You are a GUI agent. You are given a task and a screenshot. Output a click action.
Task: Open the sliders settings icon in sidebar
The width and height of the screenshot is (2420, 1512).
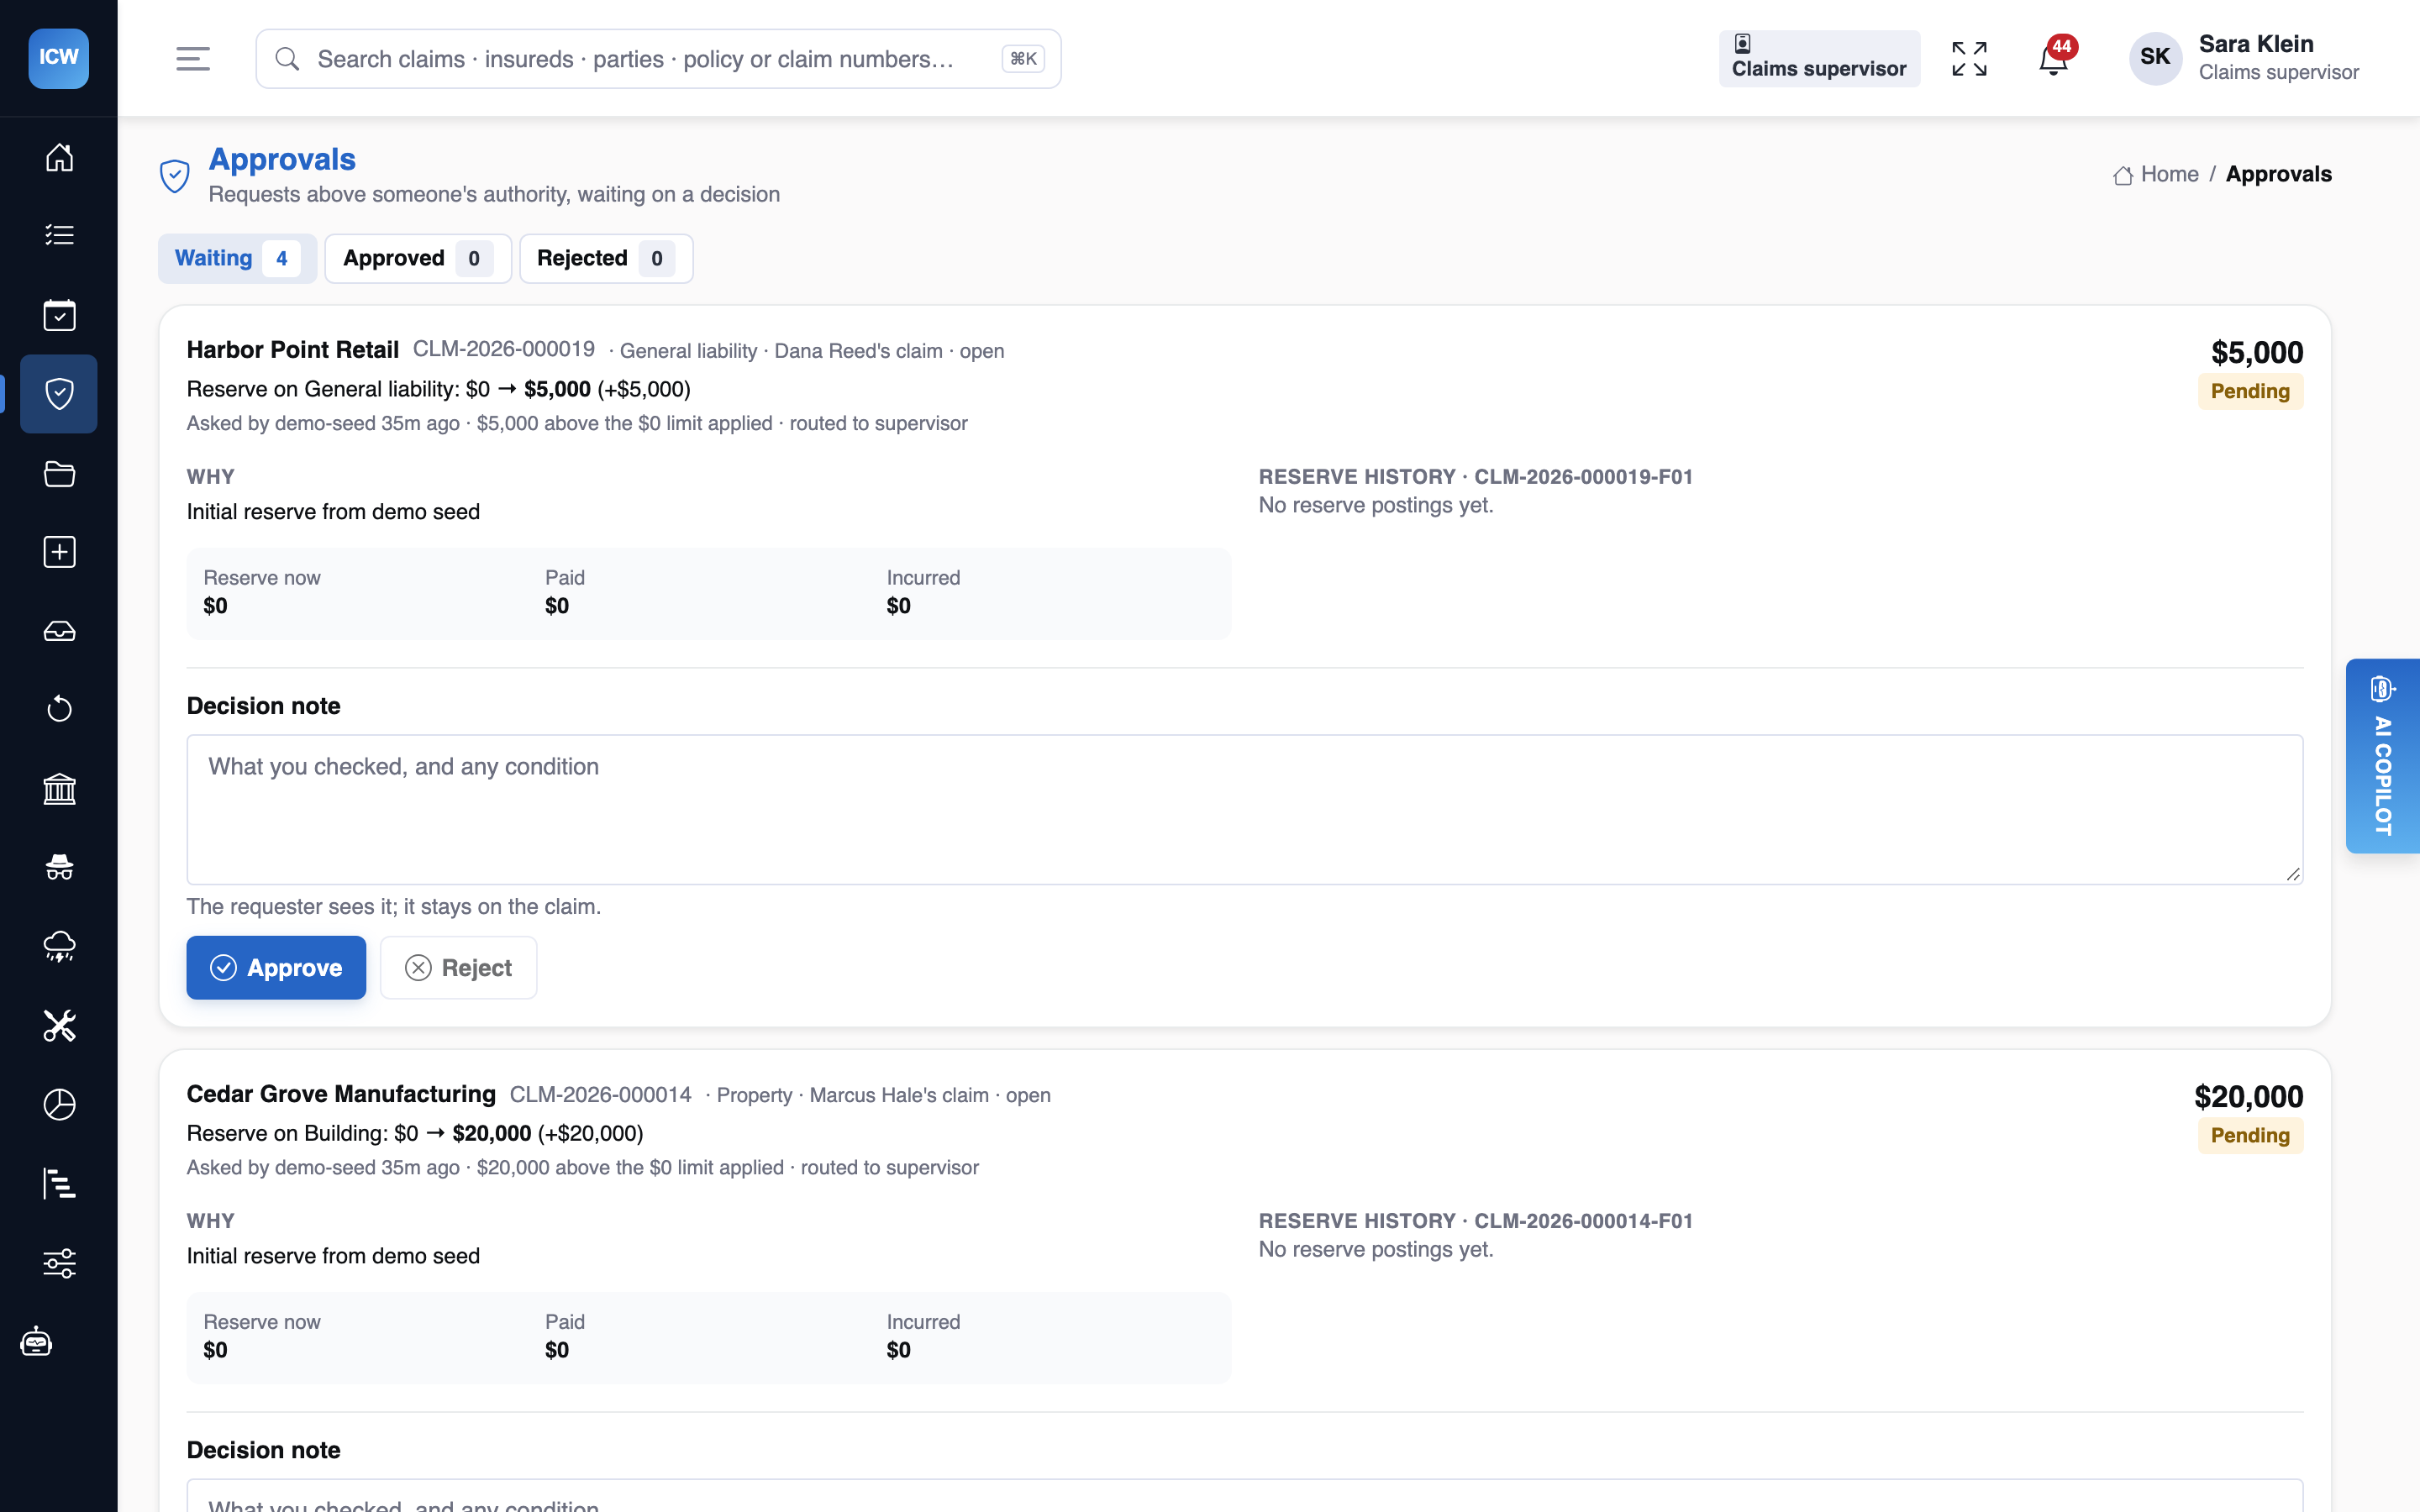click(59, 1263)
